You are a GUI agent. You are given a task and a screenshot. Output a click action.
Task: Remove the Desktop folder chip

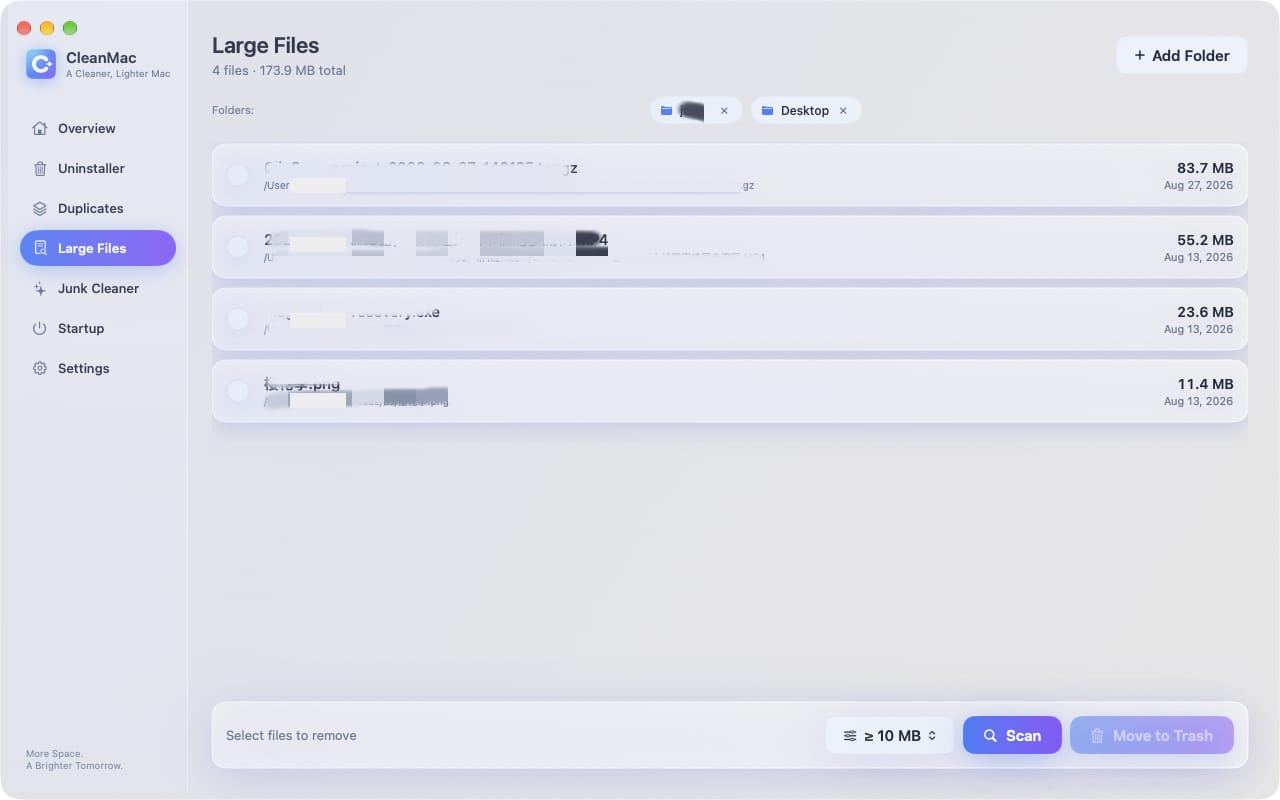coord(843,110)
